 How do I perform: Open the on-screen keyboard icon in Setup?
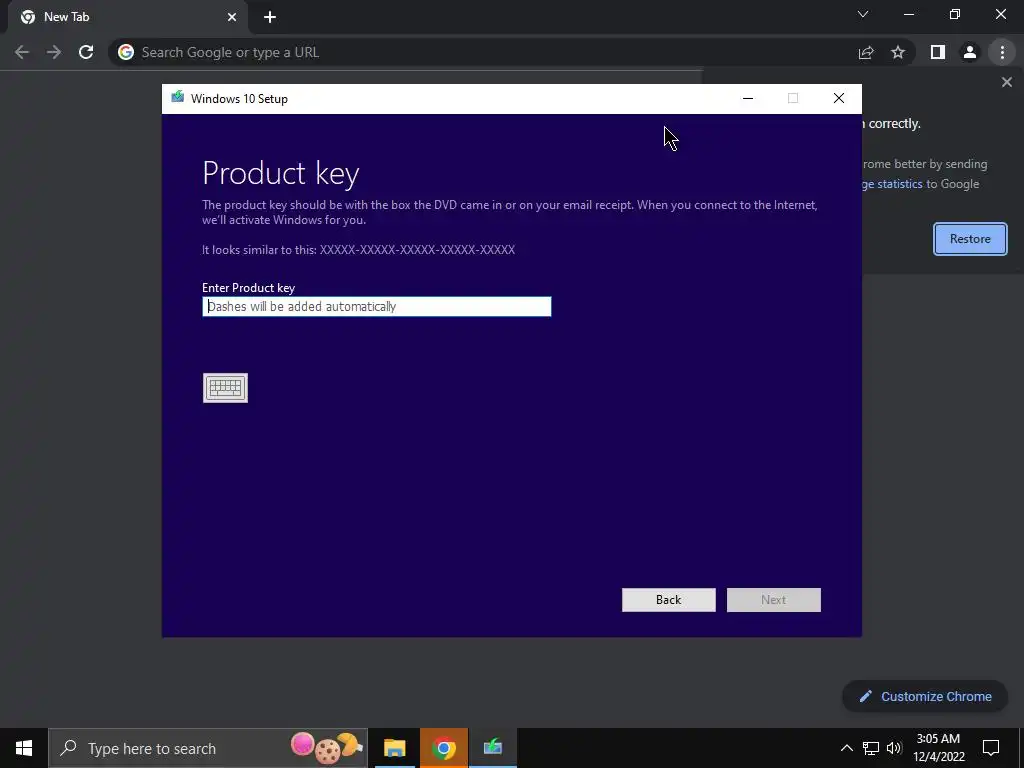[x=225, y=388]
